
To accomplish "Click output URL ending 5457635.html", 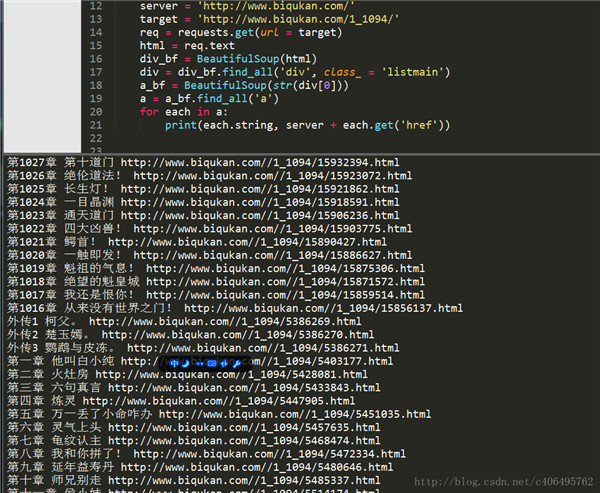I will (244, 428).
